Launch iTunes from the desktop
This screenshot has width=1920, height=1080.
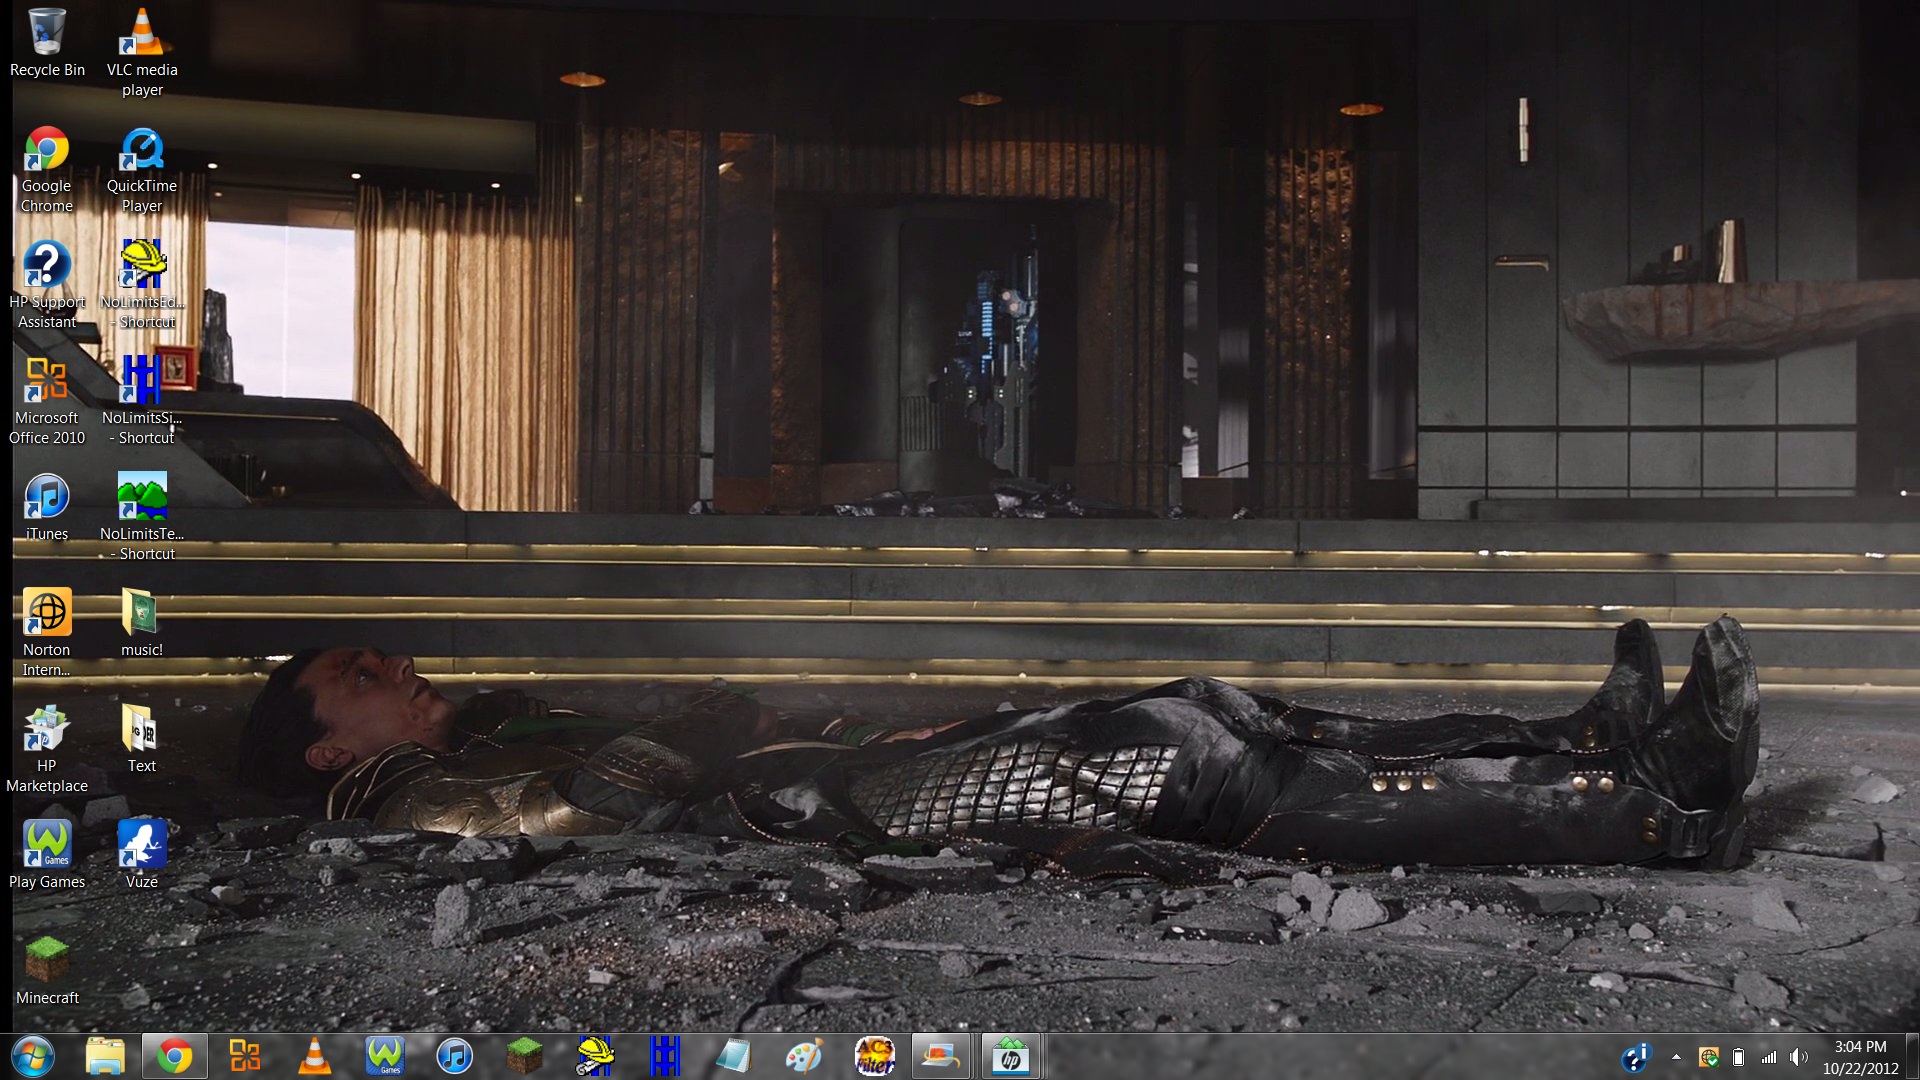[47, 507]
